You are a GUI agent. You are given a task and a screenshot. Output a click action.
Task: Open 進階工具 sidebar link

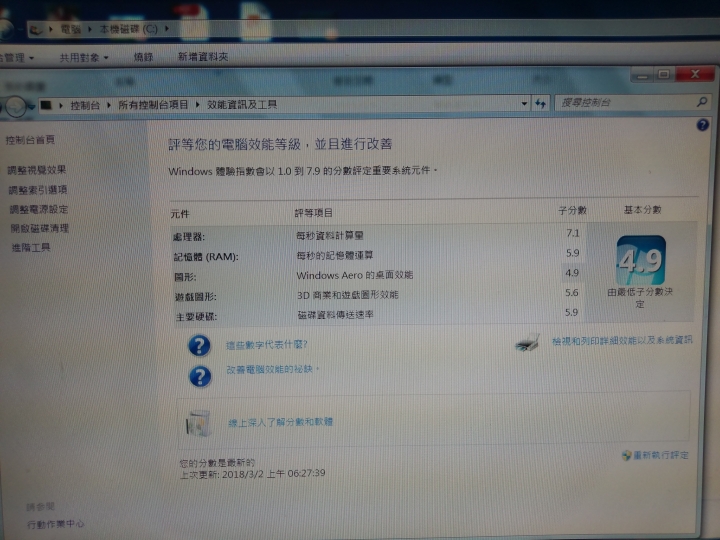pyautogui.click(x=31, y=248)
